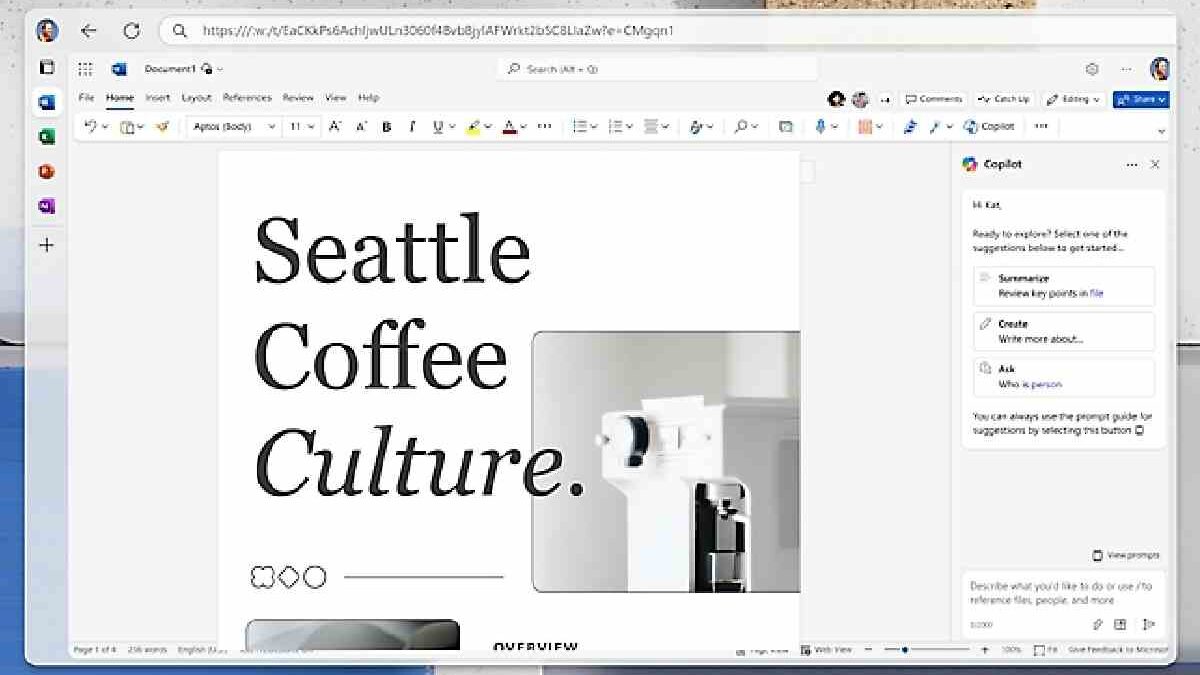The height and width of the screenshot is (675, 1200).
Task: Toggle underline formatting
Action: (x=438, y=127)
